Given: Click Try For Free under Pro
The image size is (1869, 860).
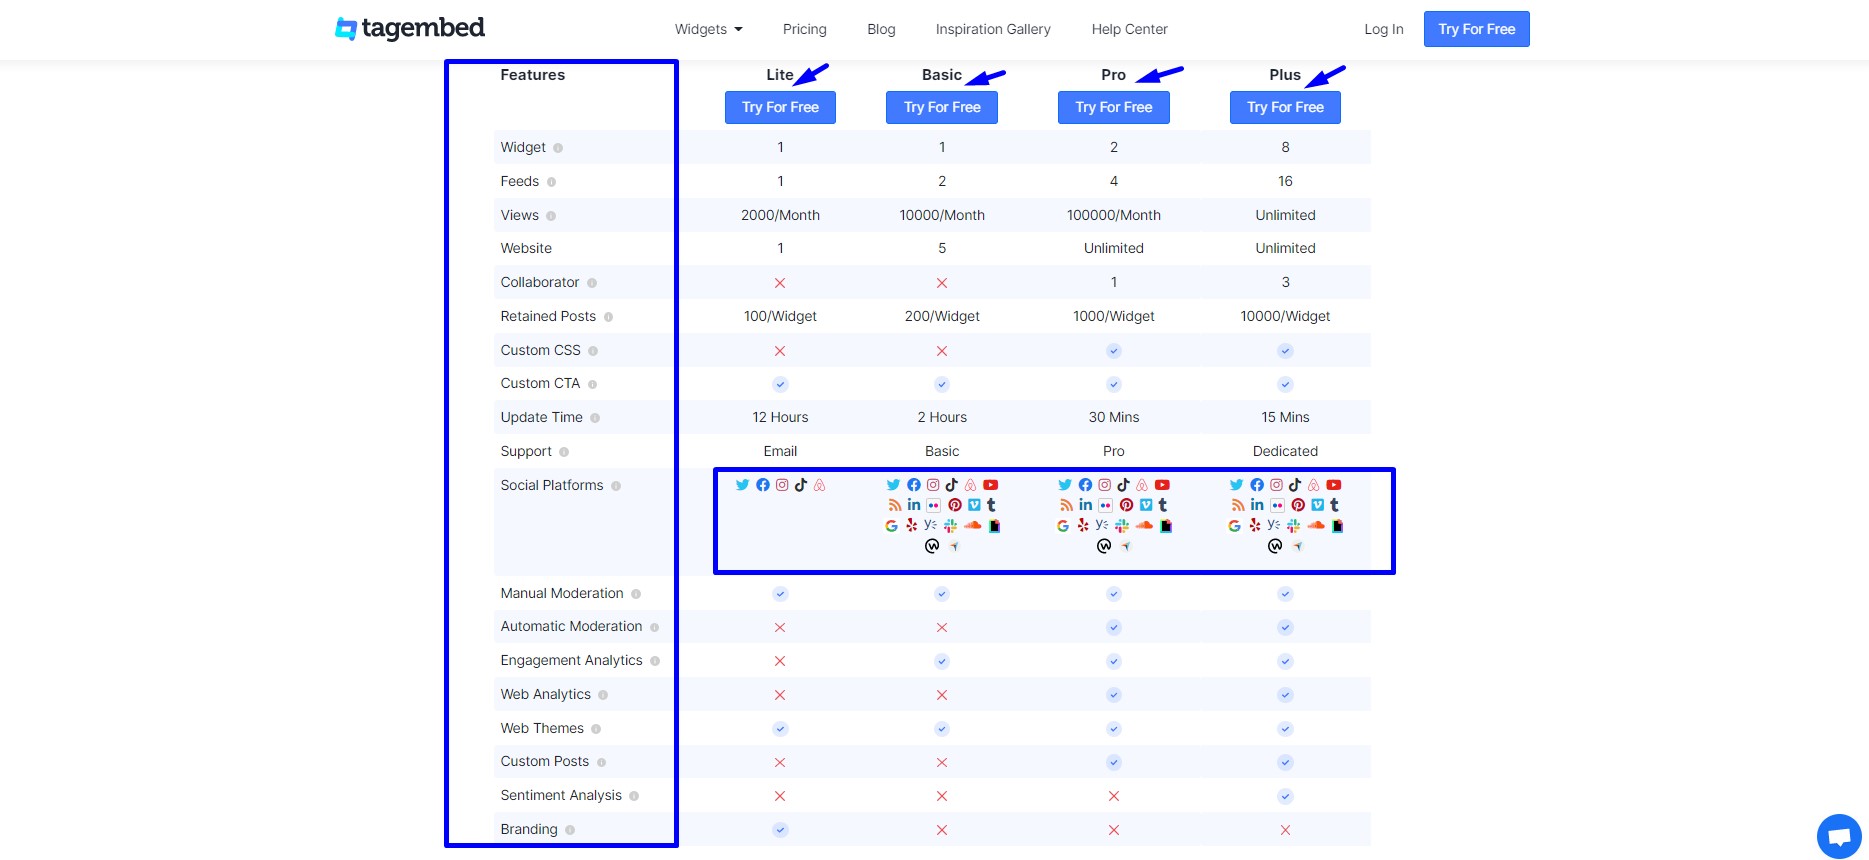Looking at the screenshot, I should tap(1114, 107).
